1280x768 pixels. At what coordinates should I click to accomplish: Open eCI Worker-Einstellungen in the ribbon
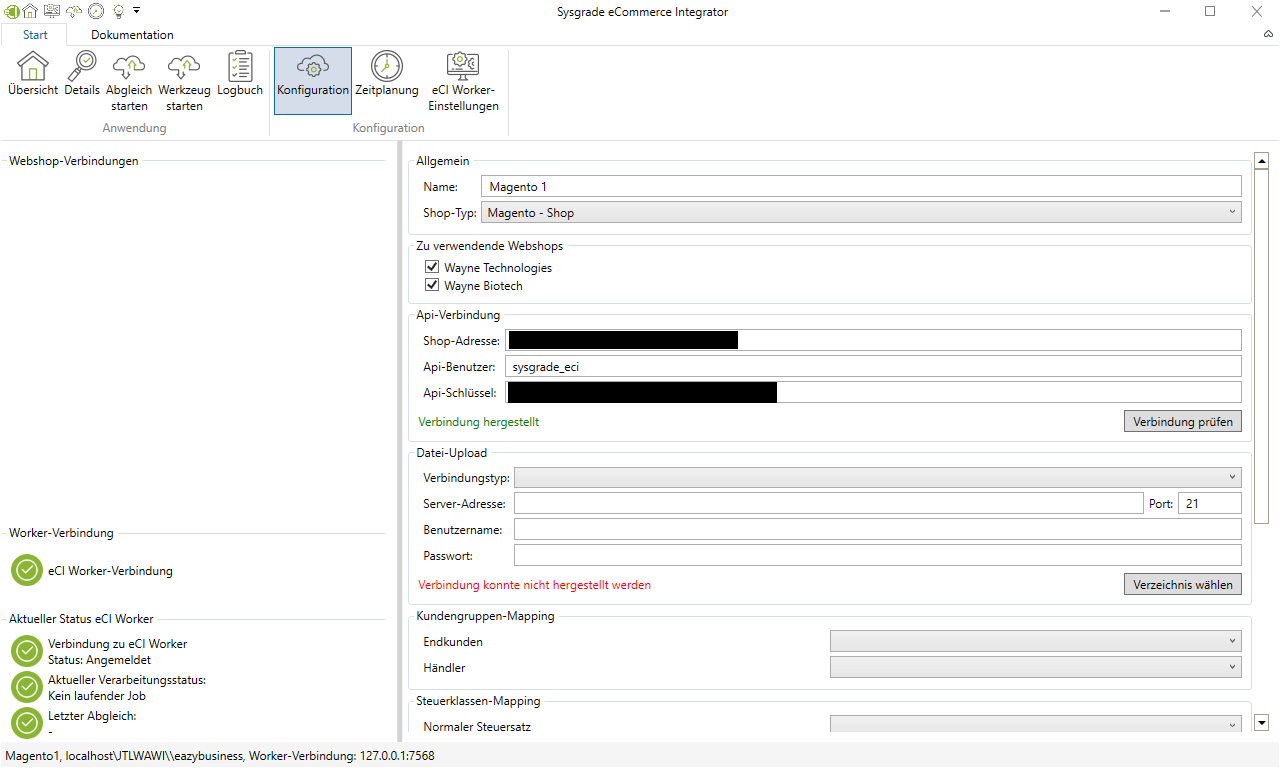point(463,82)
